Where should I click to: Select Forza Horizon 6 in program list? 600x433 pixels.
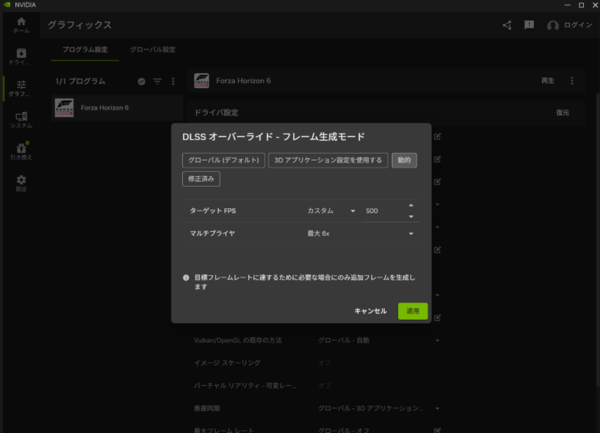[117, 107]
